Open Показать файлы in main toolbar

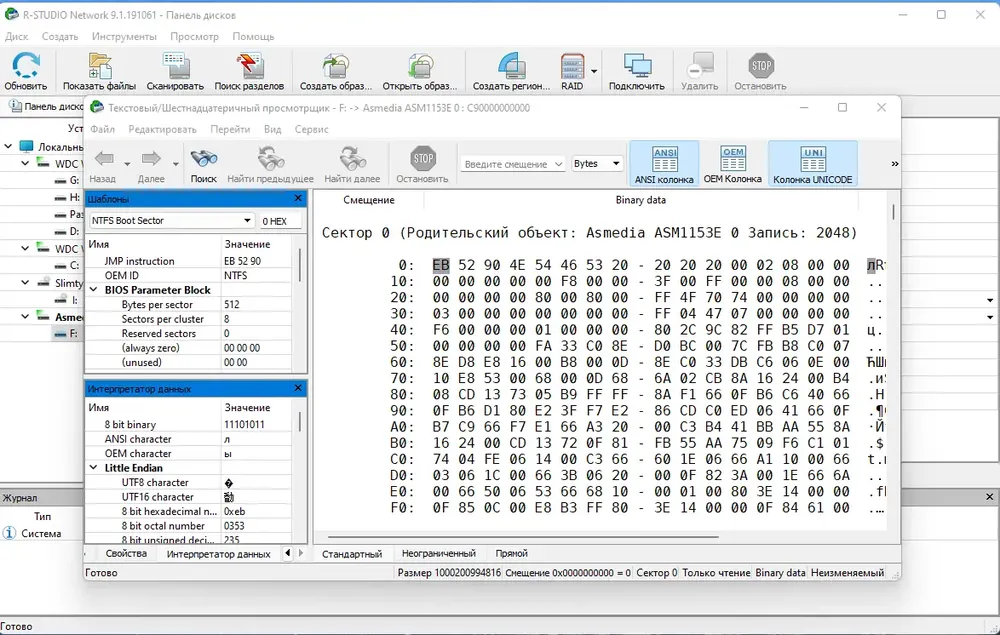(x=99, y=71)
